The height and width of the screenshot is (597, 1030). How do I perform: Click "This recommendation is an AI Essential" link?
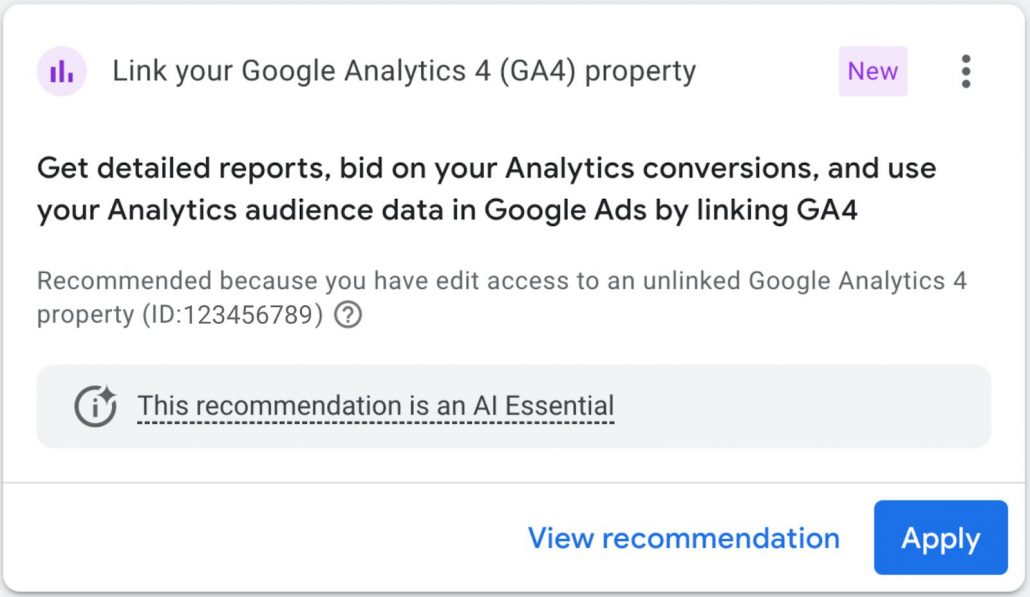(x=375, y=406)
